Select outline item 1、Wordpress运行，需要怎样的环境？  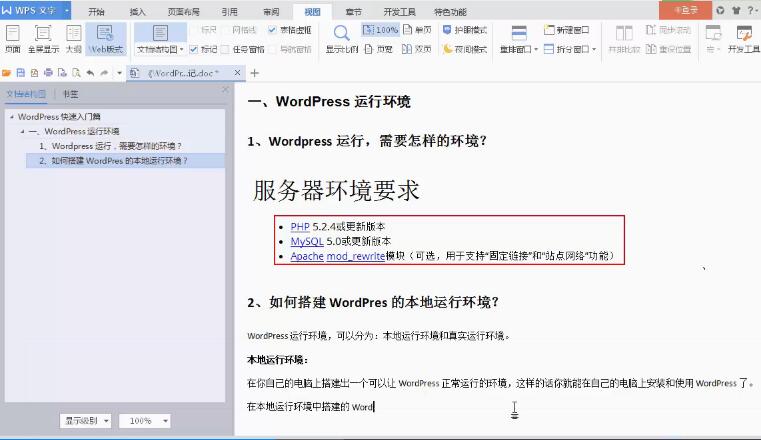click(110, 146)
